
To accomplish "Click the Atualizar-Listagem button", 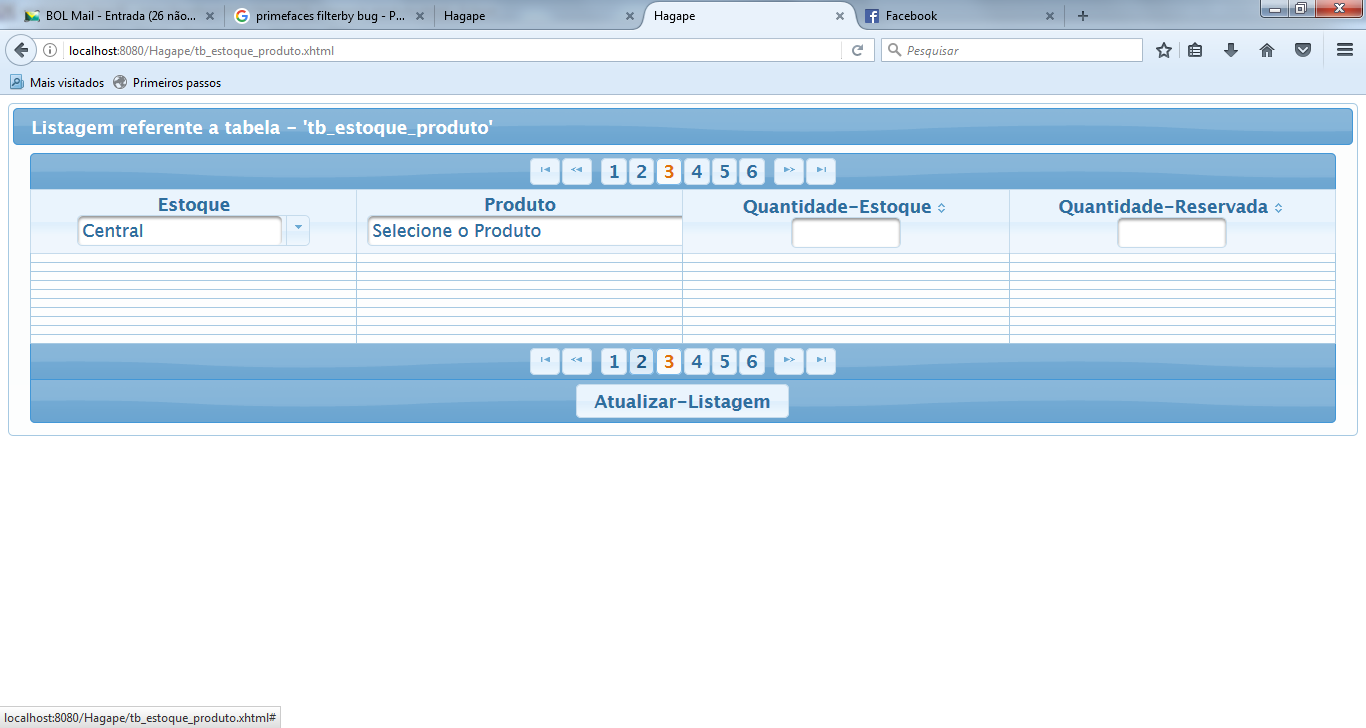I will [682, 401].
